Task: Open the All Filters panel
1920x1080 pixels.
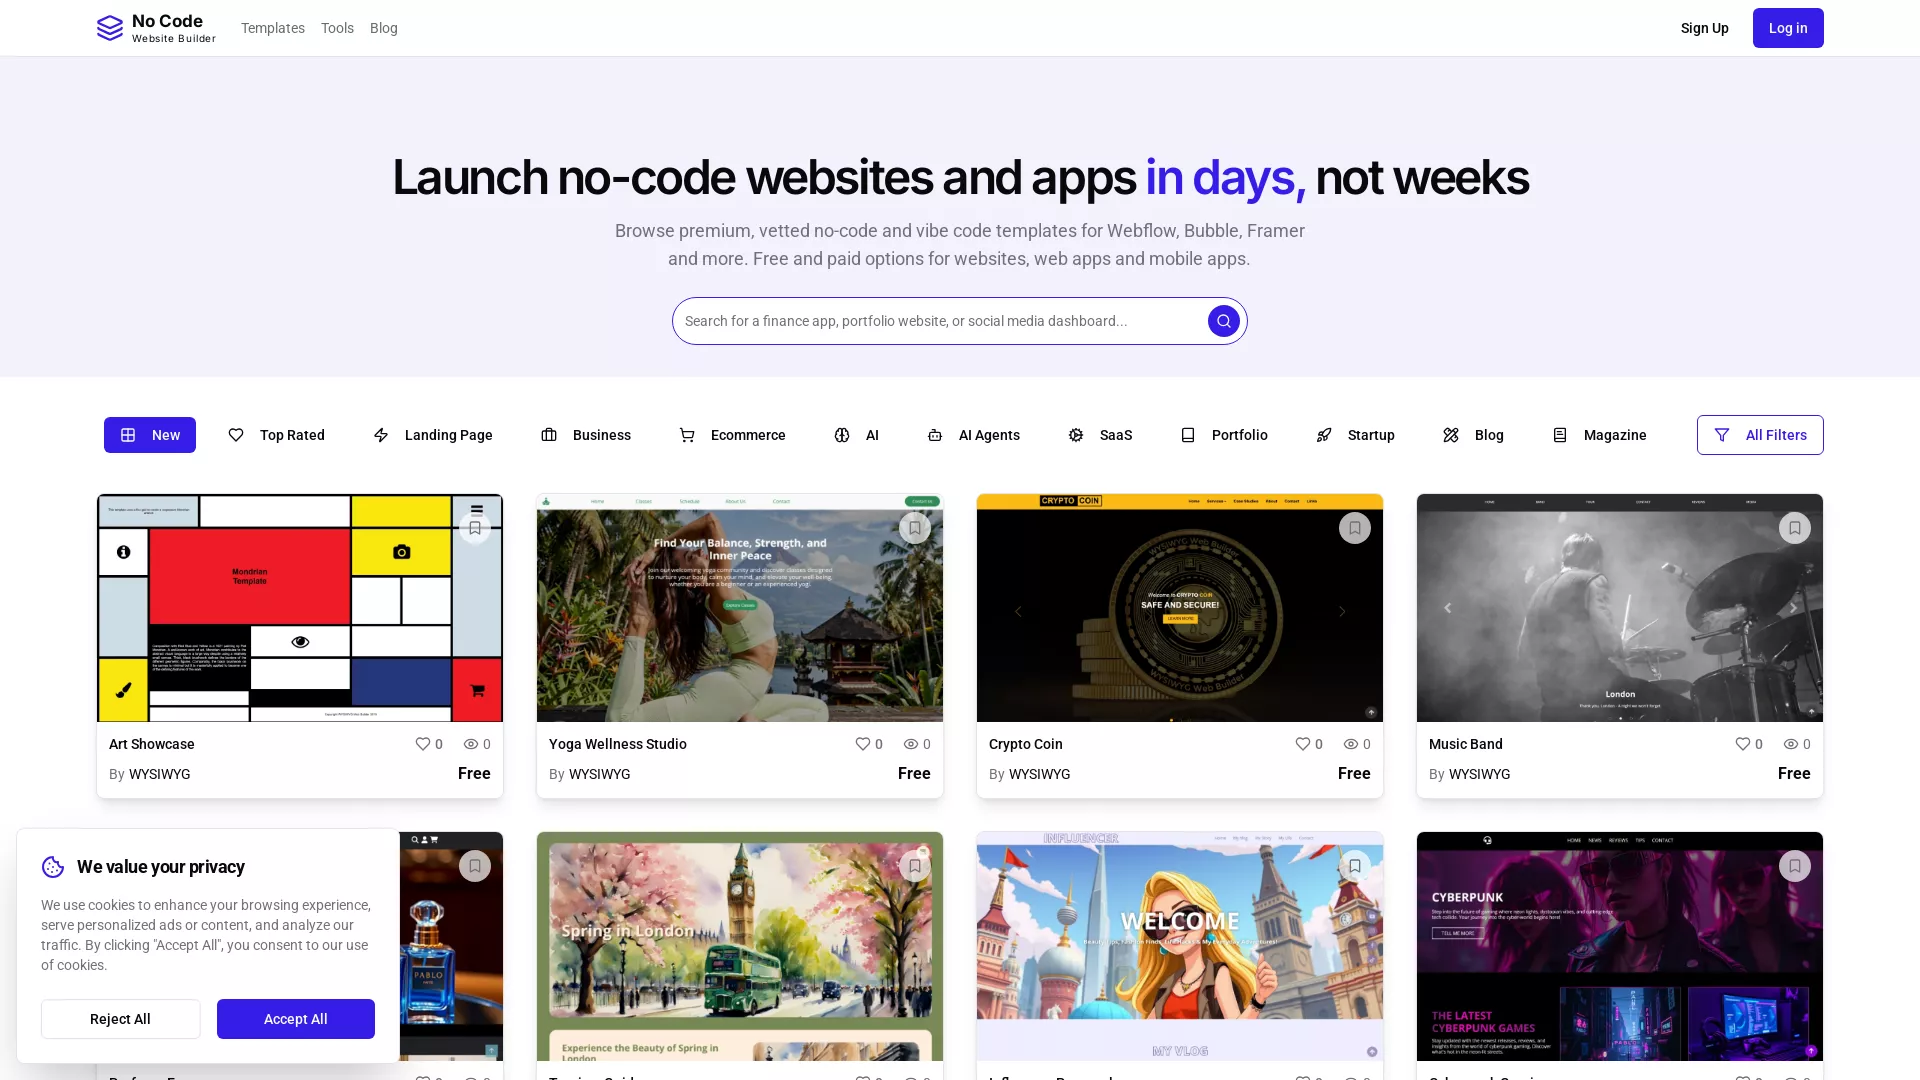Action: (x=1760, y=435)
